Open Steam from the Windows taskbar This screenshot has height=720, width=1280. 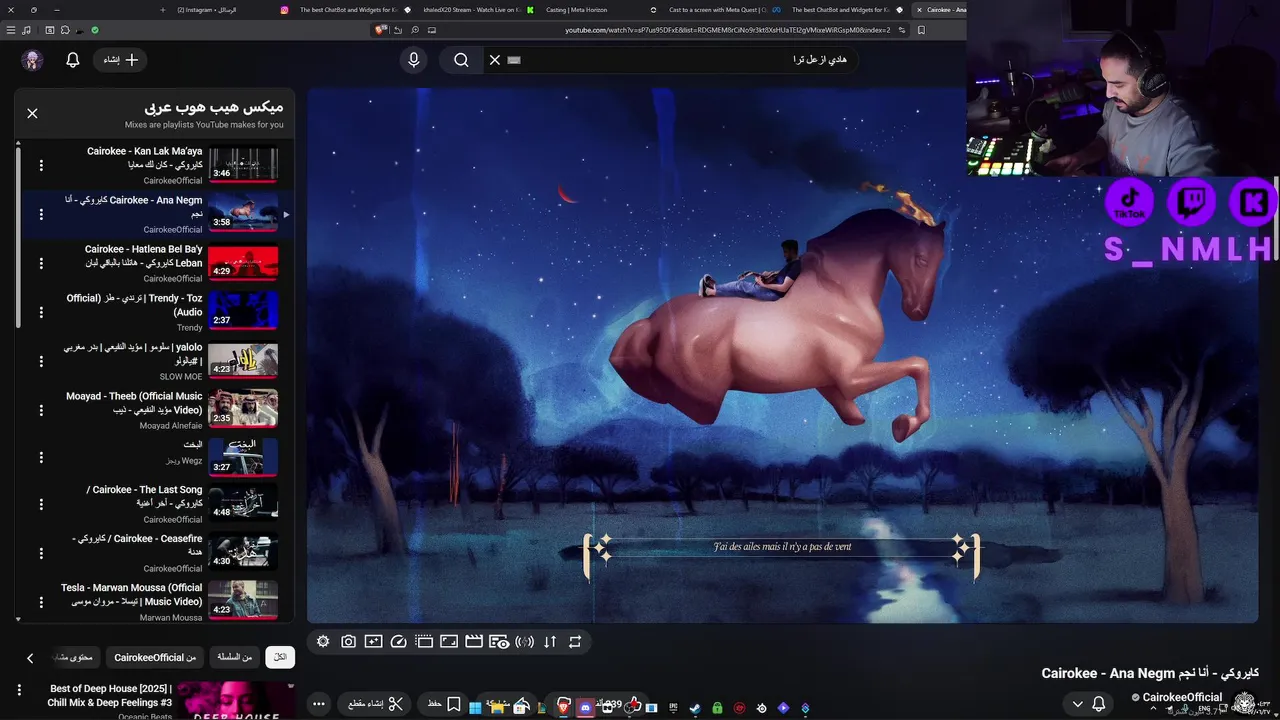695,708
